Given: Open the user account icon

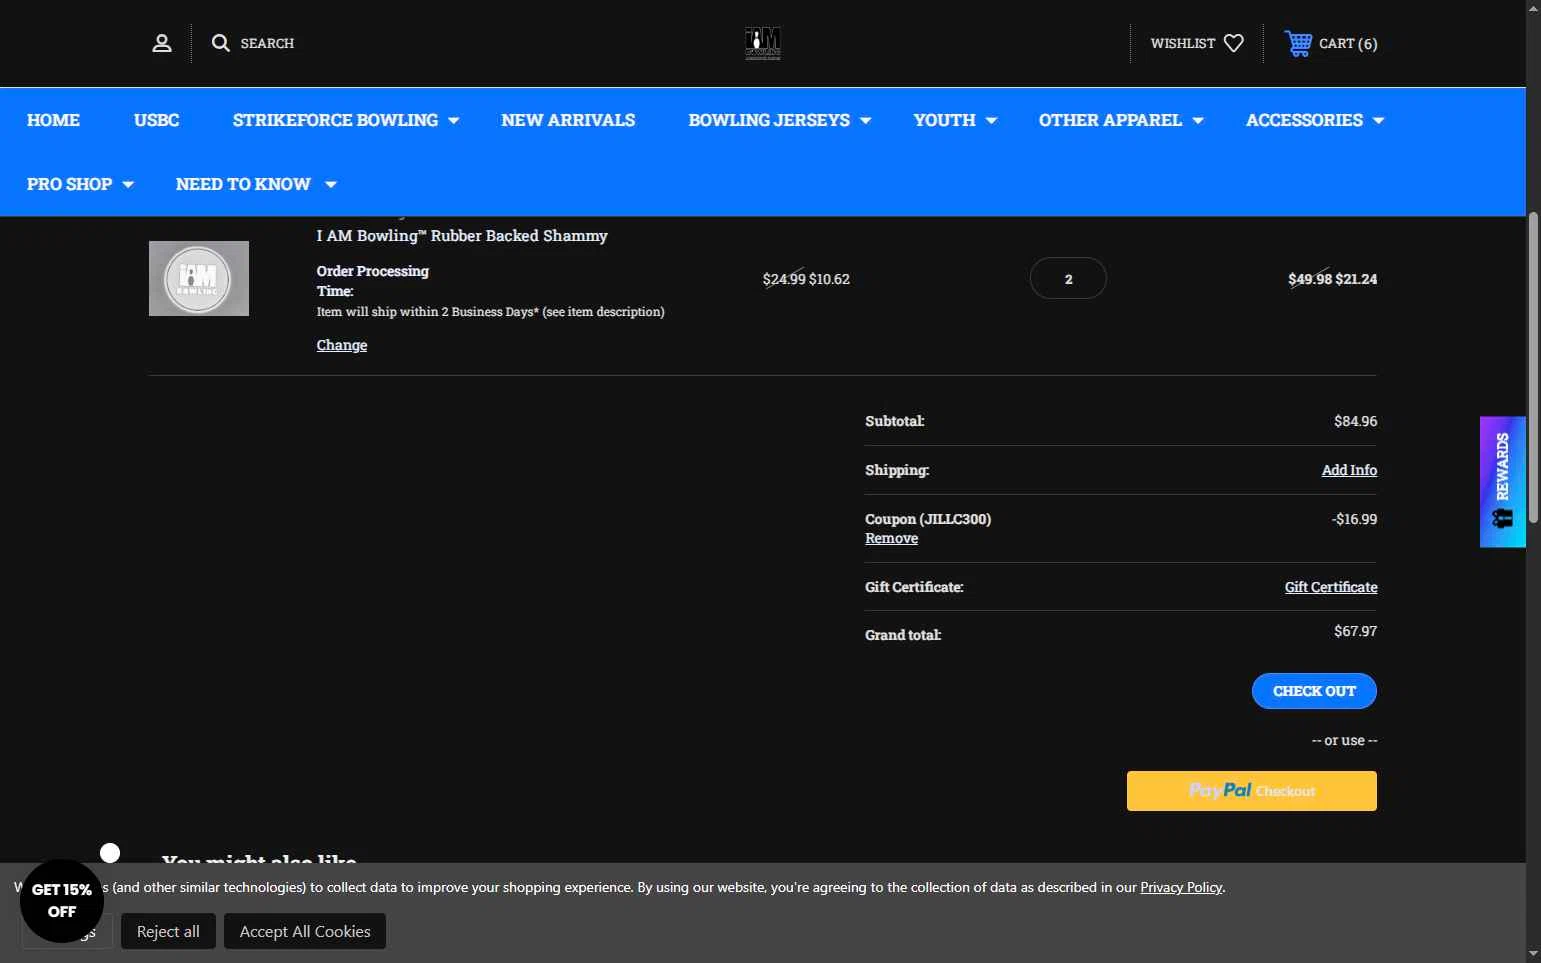Looking at the screenshot, I should [162, 43].
